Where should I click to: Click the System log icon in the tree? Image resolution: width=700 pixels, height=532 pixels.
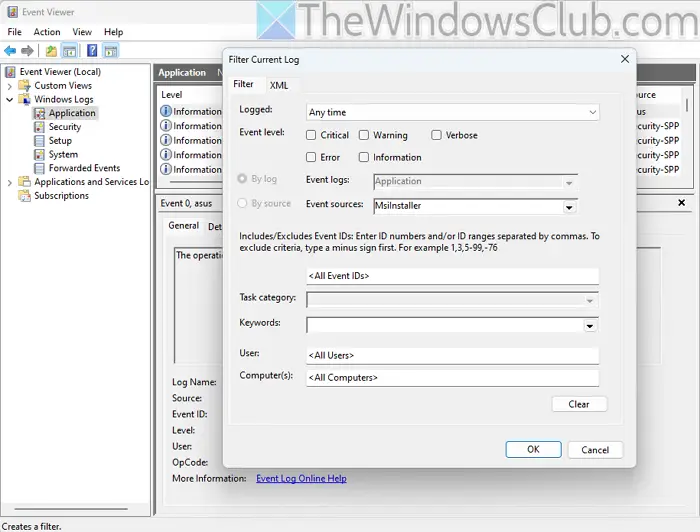[40, 154]
